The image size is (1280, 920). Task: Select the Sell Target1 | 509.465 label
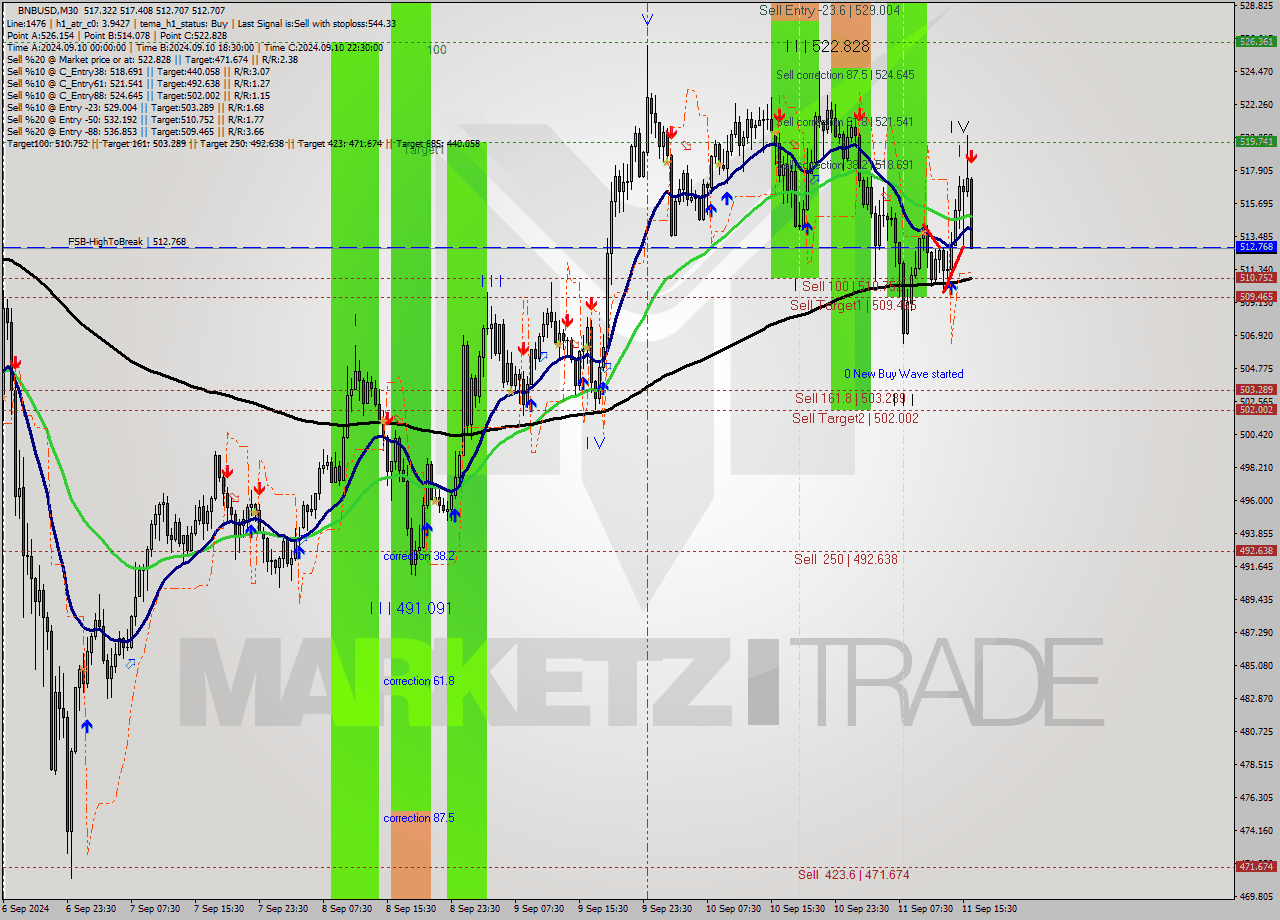coord(853,305)
